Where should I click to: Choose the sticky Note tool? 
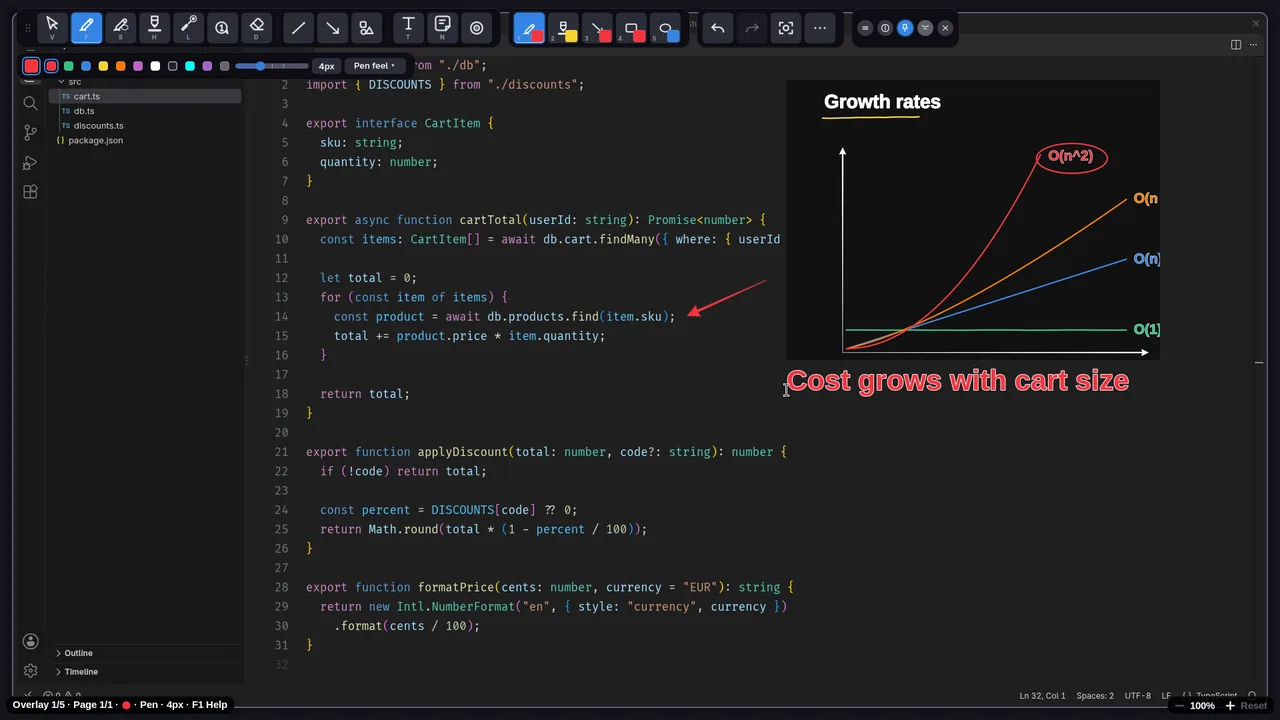click(442, 28)
